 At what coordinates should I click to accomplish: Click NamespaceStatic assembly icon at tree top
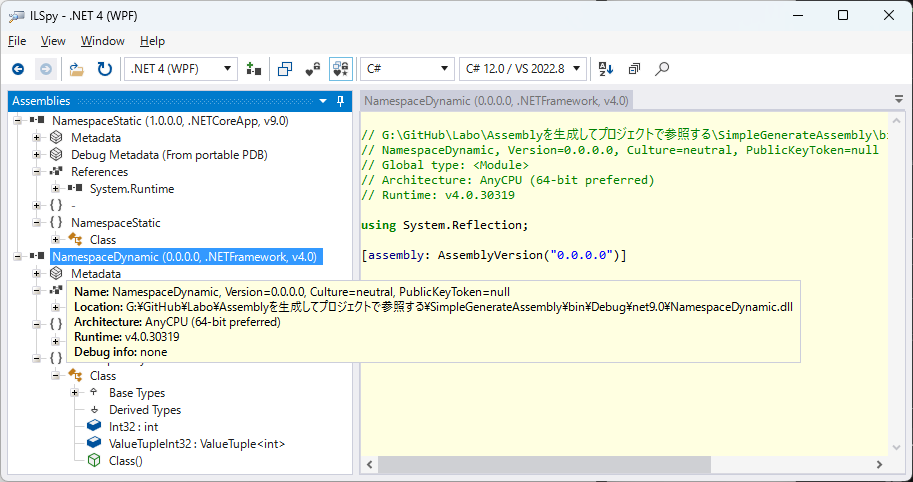pos(37,121)
